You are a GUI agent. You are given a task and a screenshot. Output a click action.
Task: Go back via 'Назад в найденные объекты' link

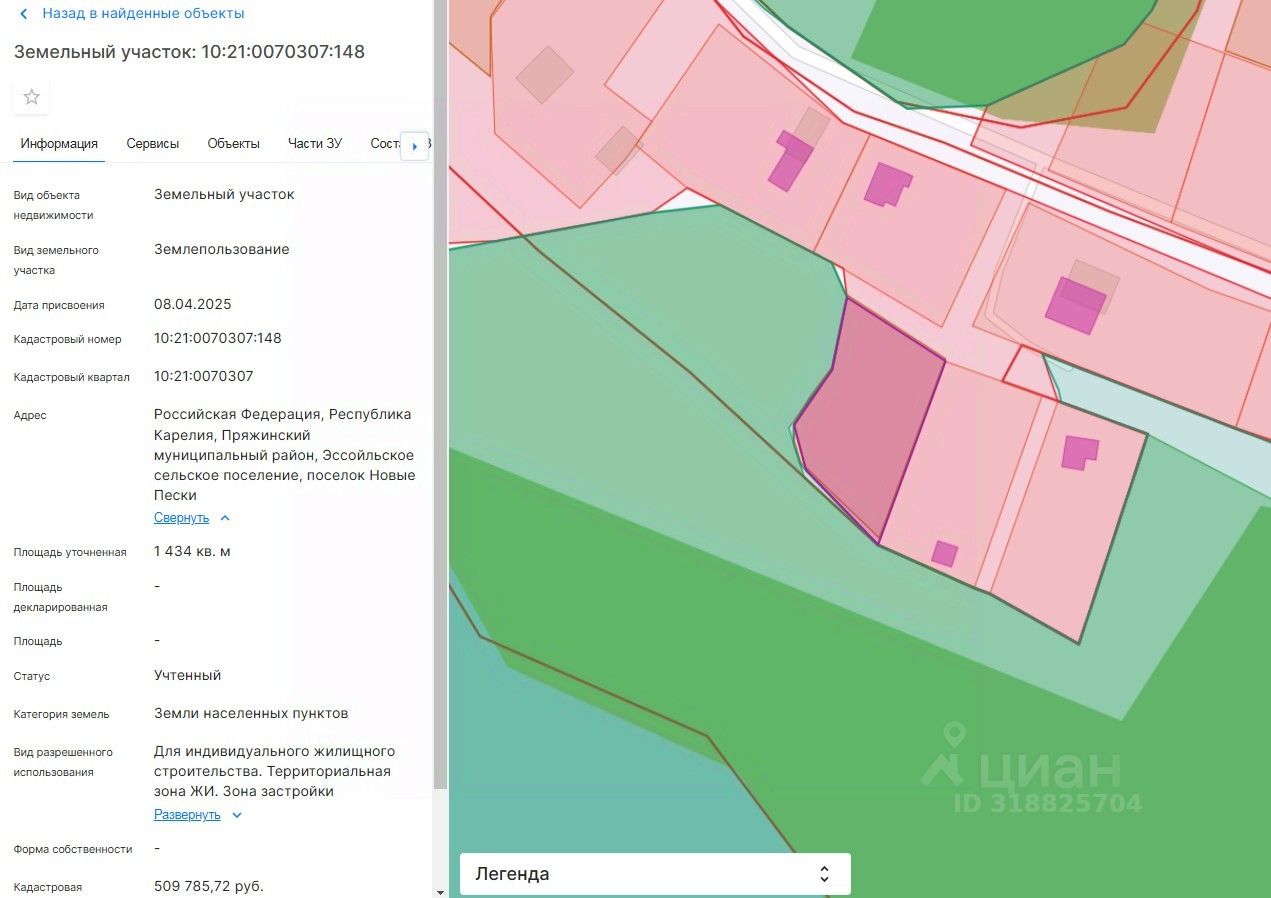pos(143,14)
